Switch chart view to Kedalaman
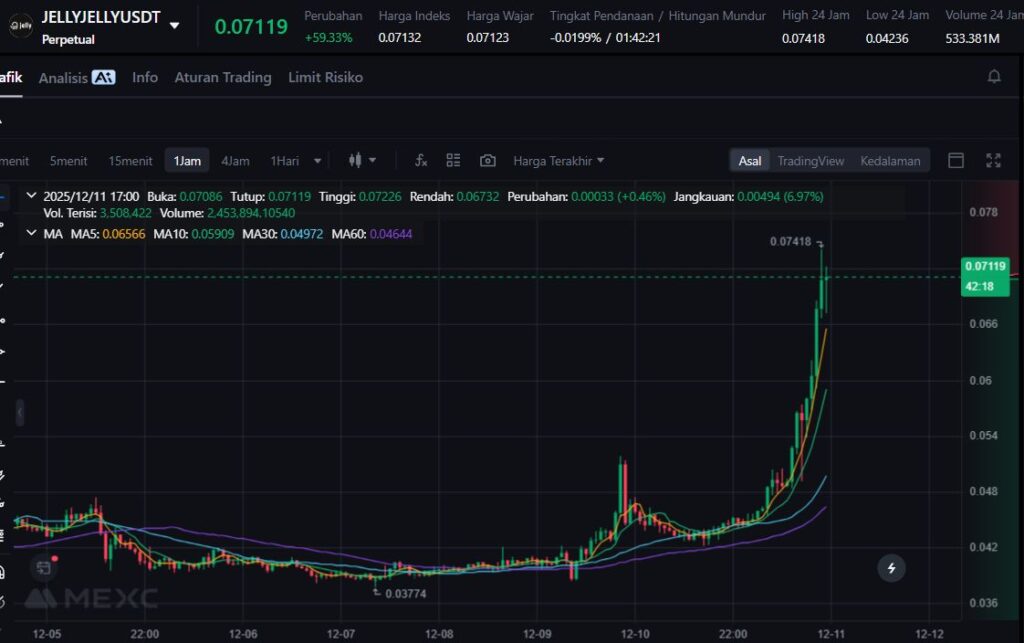Viewport: 1024px width, 643px height. pyautogui.click(x=890, y=161)
